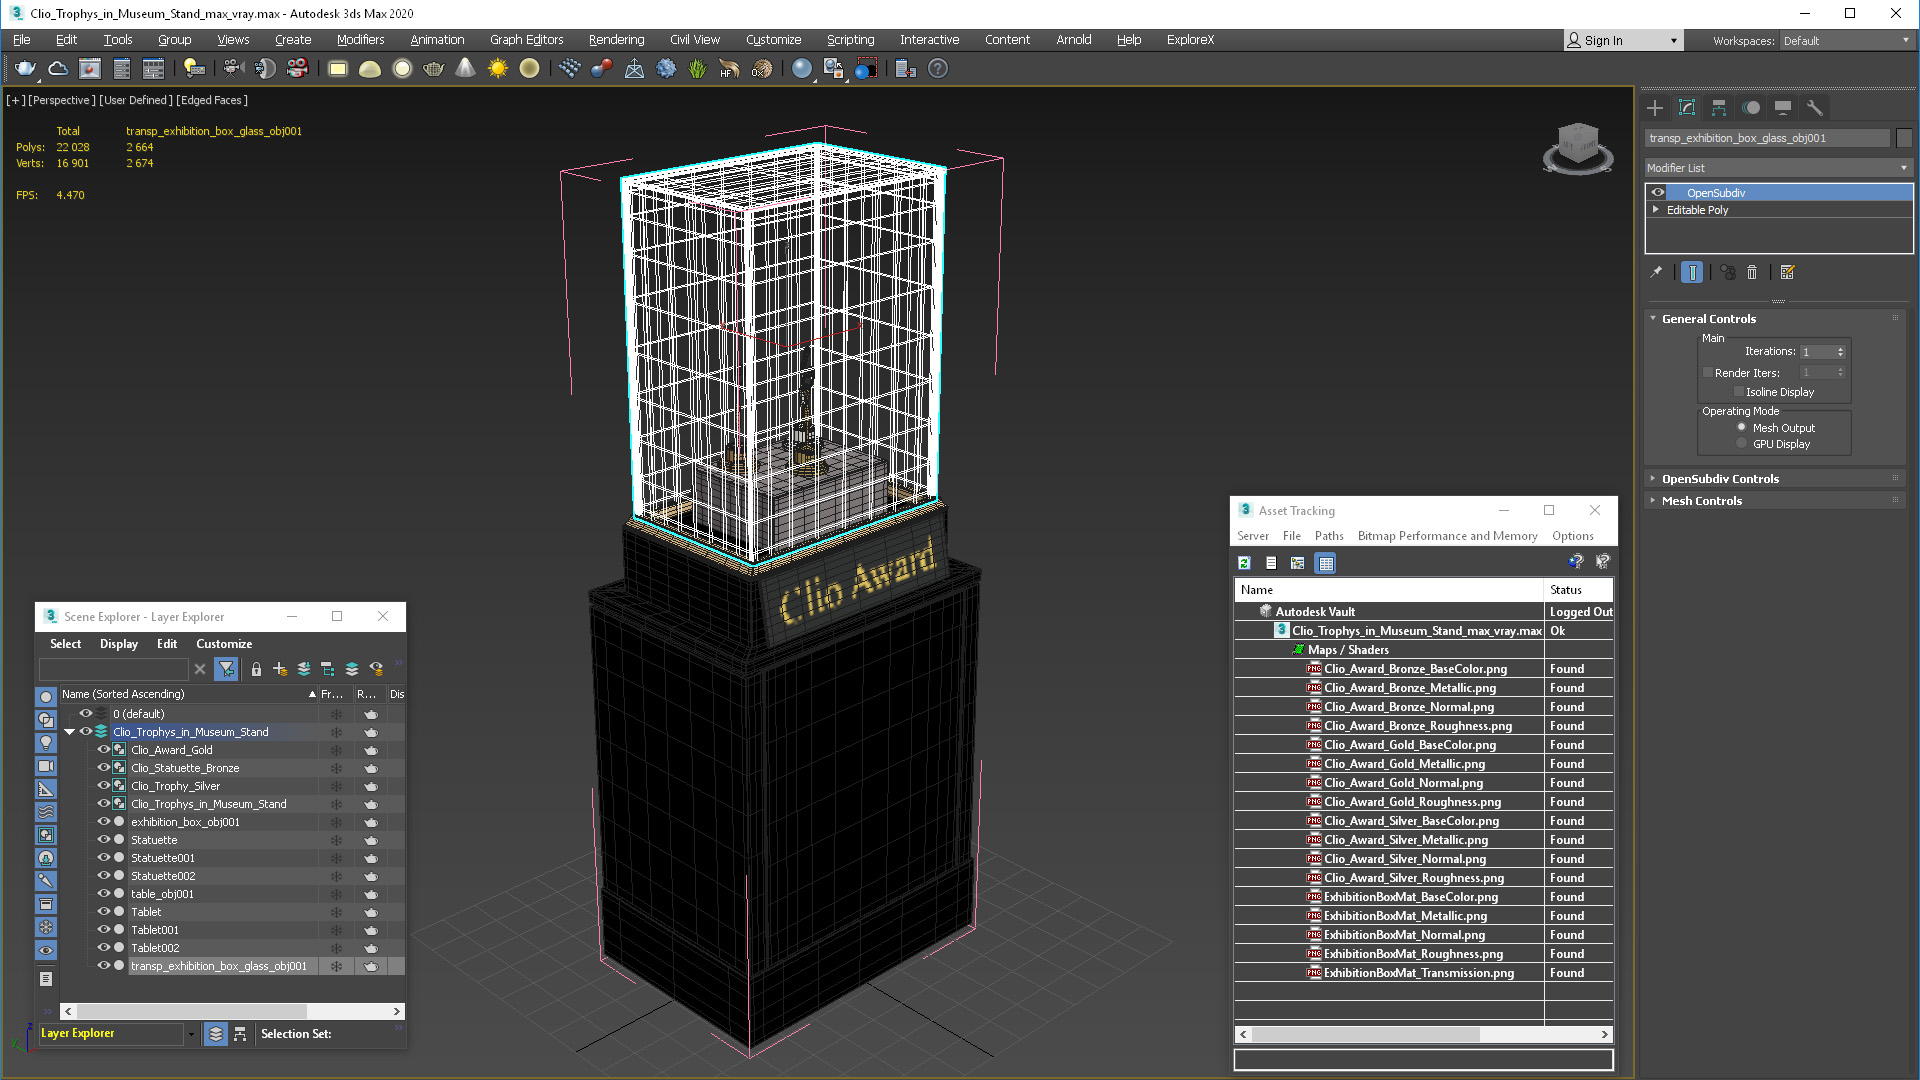Click the Bitmap Performance and Memory tab
1920x1080 pixels.
tap(1448, 535)
